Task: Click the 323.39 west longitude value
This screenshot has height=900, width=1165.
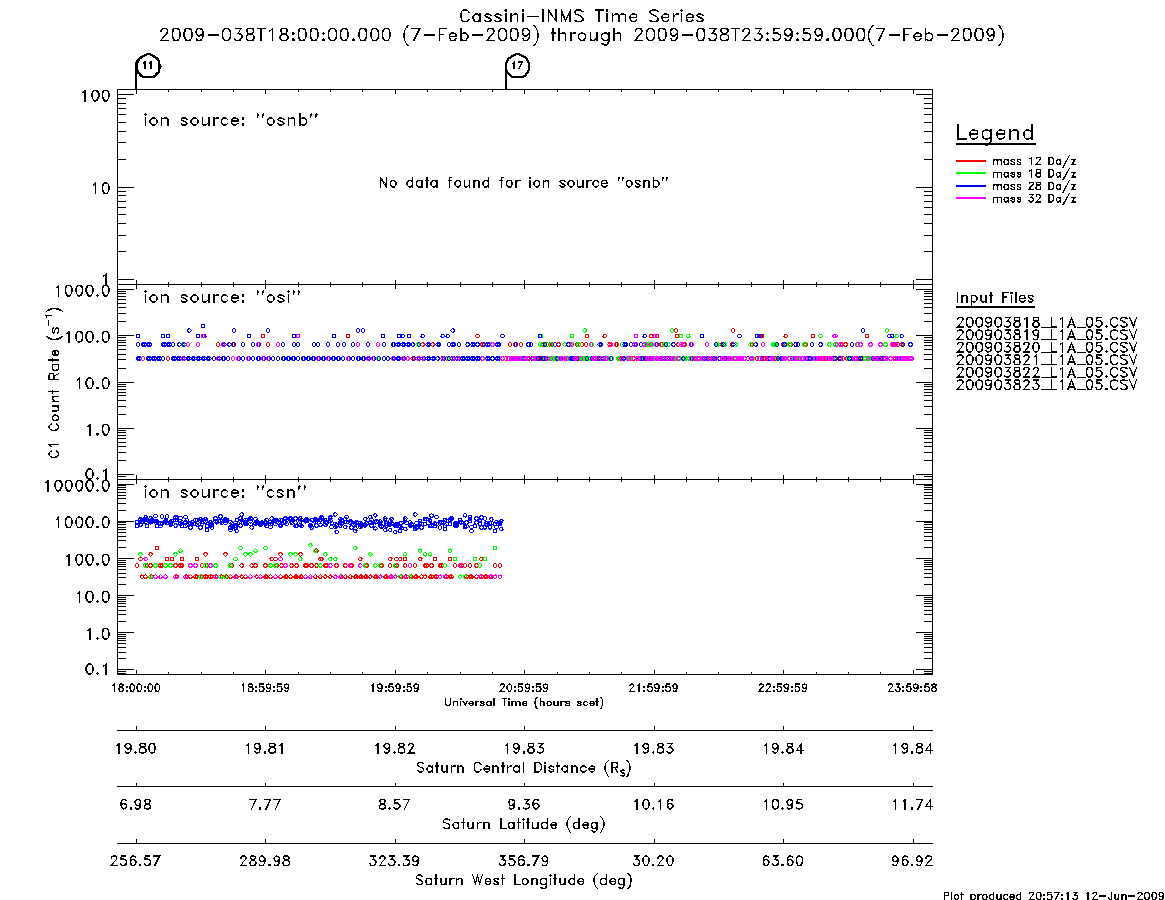Action: click(395, 861)
